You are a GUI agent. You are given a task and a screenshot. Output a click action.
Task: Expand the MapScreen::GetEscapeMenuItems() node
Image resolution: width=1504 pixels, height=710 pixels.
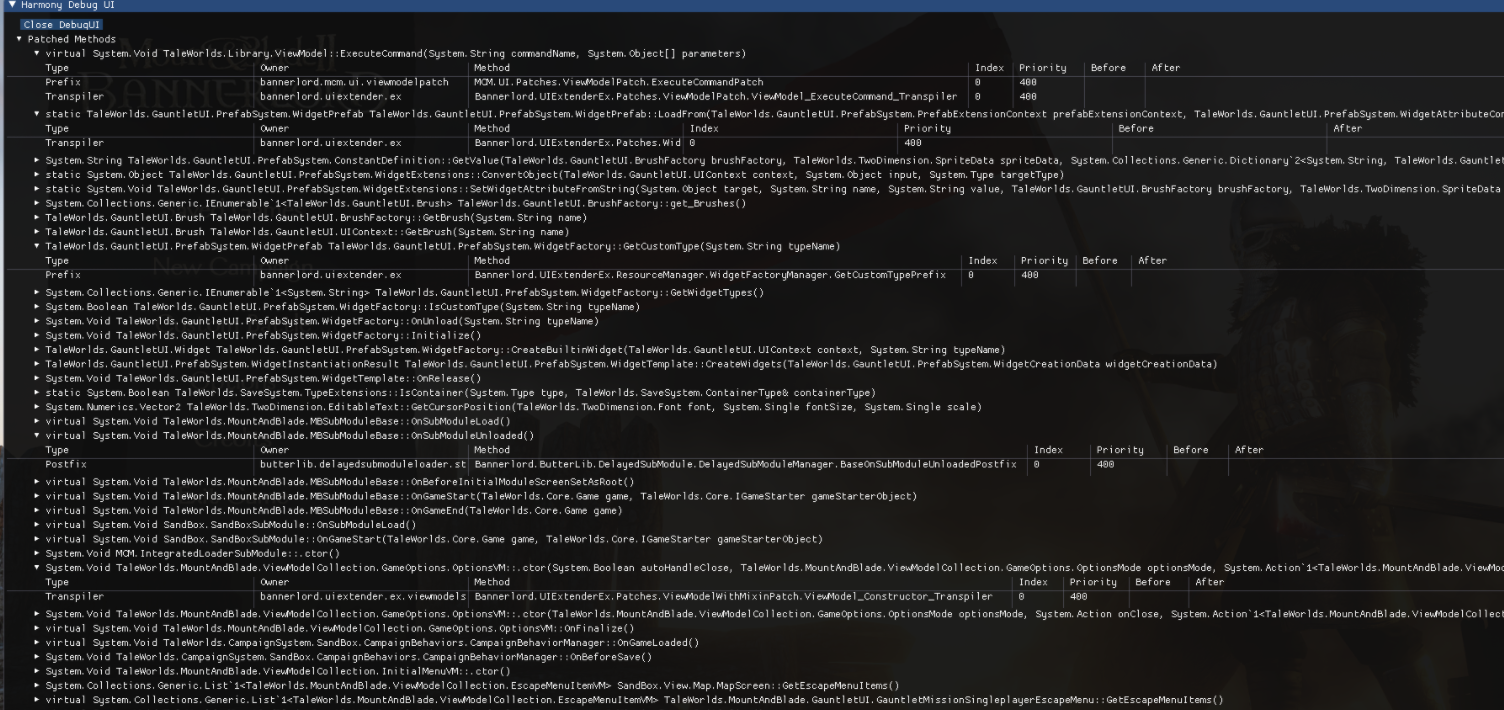[37, 686]
